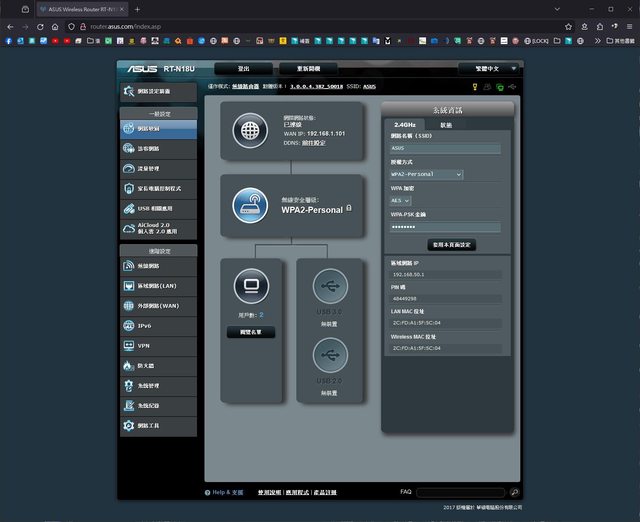Screen dimensions: 640x522
Task: Open the System Log sidebar item
Action: [158, 406]
